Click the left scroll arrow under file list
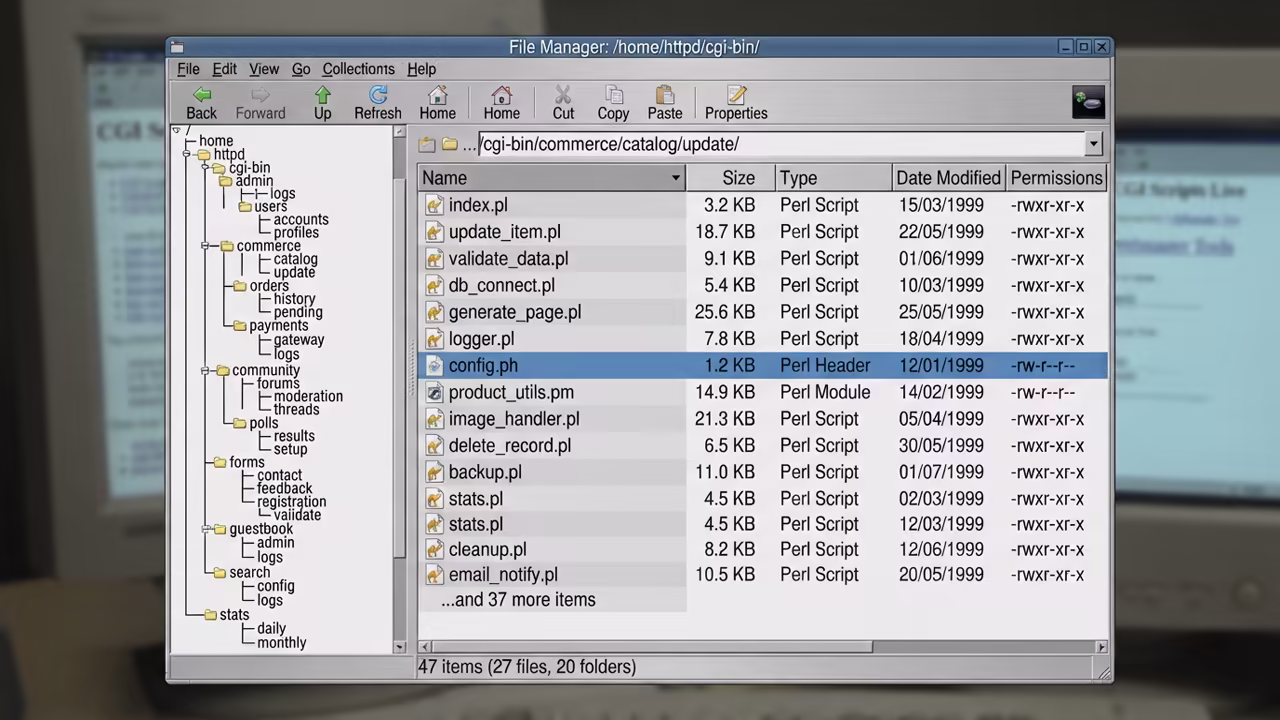The width and height of the screenshot is (1280, 720). tap(424, 647)
